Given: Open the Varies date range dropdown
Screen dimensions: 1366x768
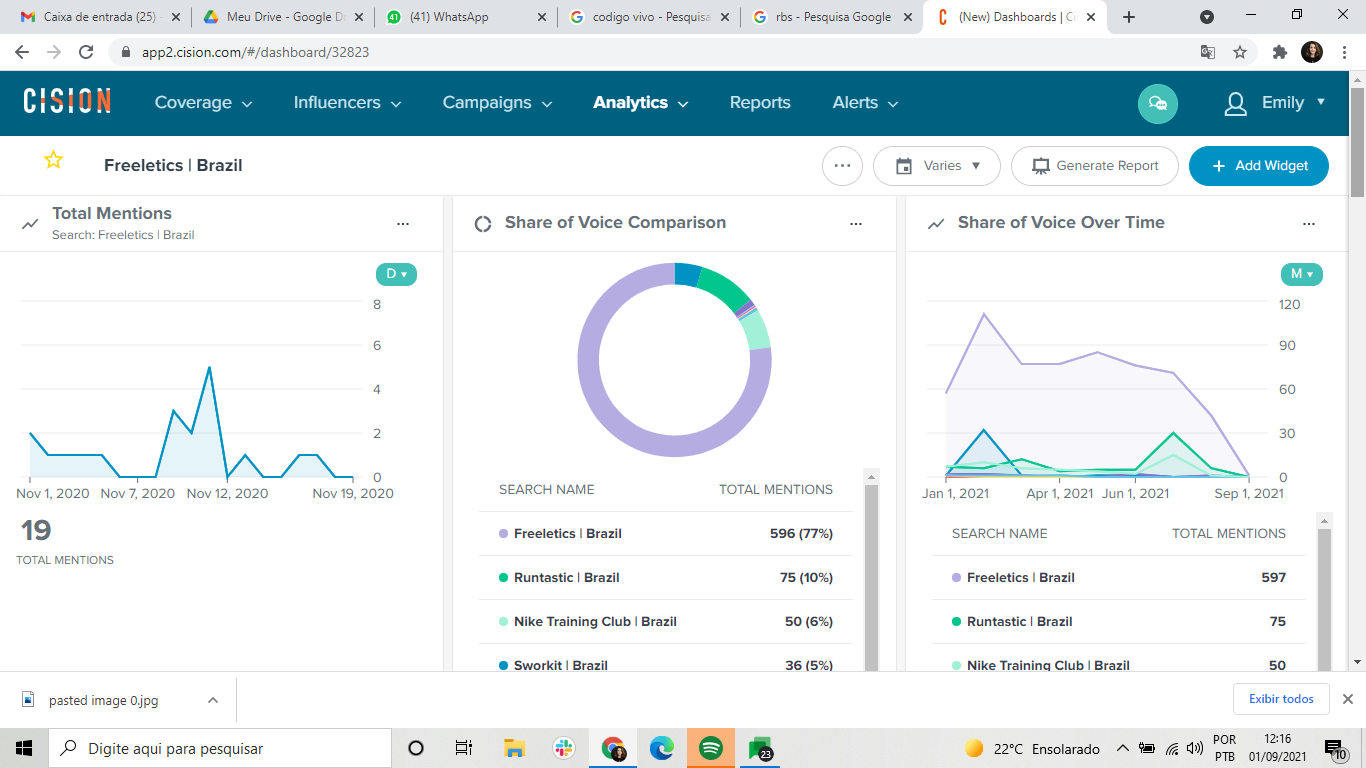Looking at the screenshot, I should coord(937,166).
